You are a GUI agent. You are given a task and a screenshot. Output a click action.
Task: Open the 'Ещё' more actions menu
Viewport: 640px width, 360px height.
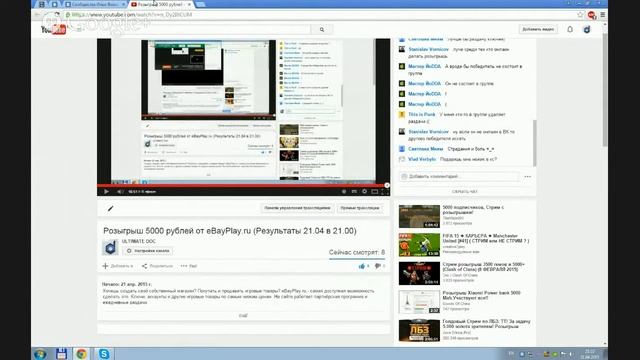tap(189, 266)
